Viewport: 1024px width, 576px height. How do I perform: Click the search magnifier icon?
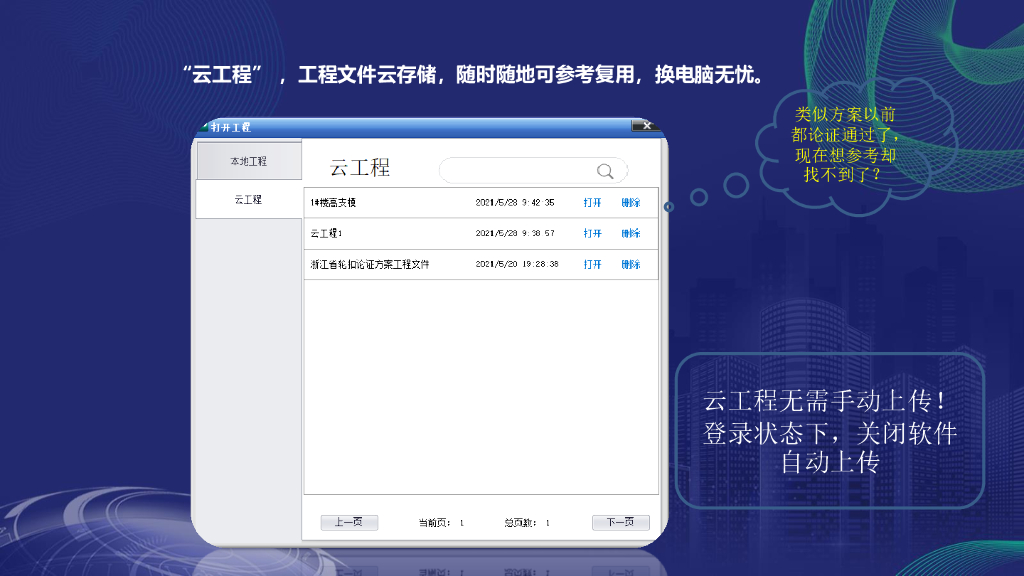coord(605,171)
